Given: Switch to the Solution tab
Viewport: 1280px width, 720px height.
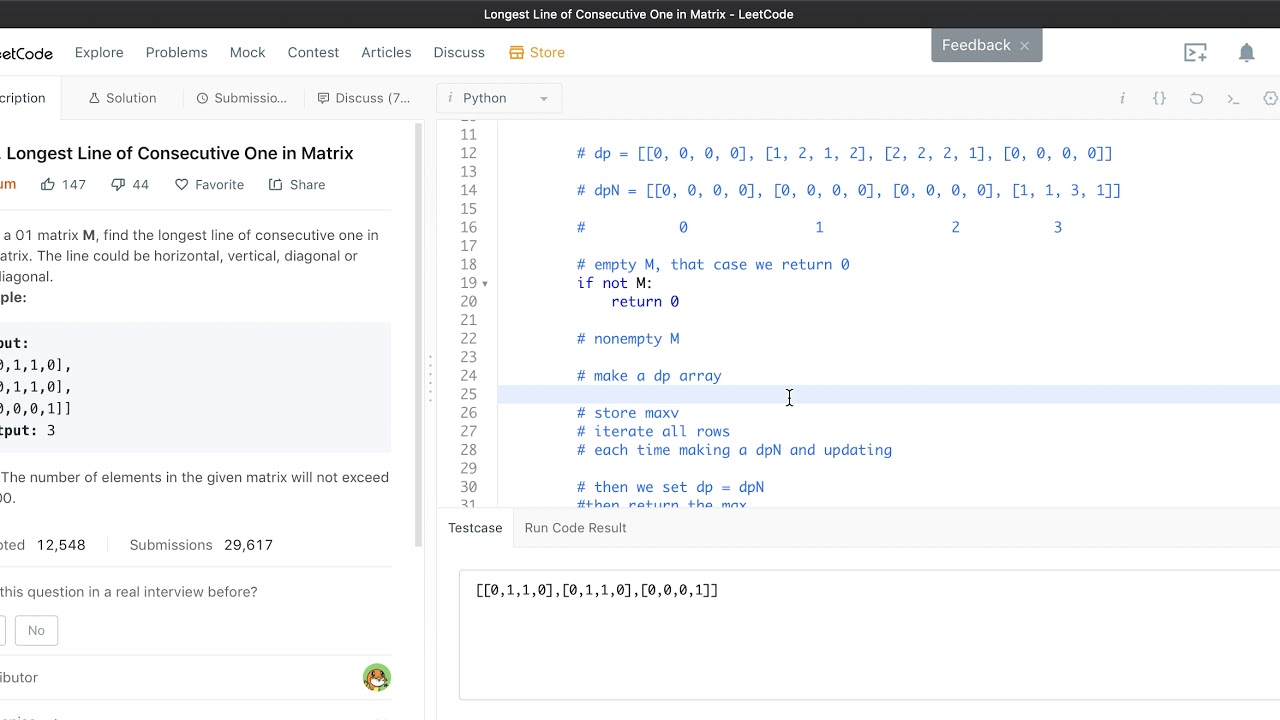Looking at the screenshot, I should (x=122, y=98).
